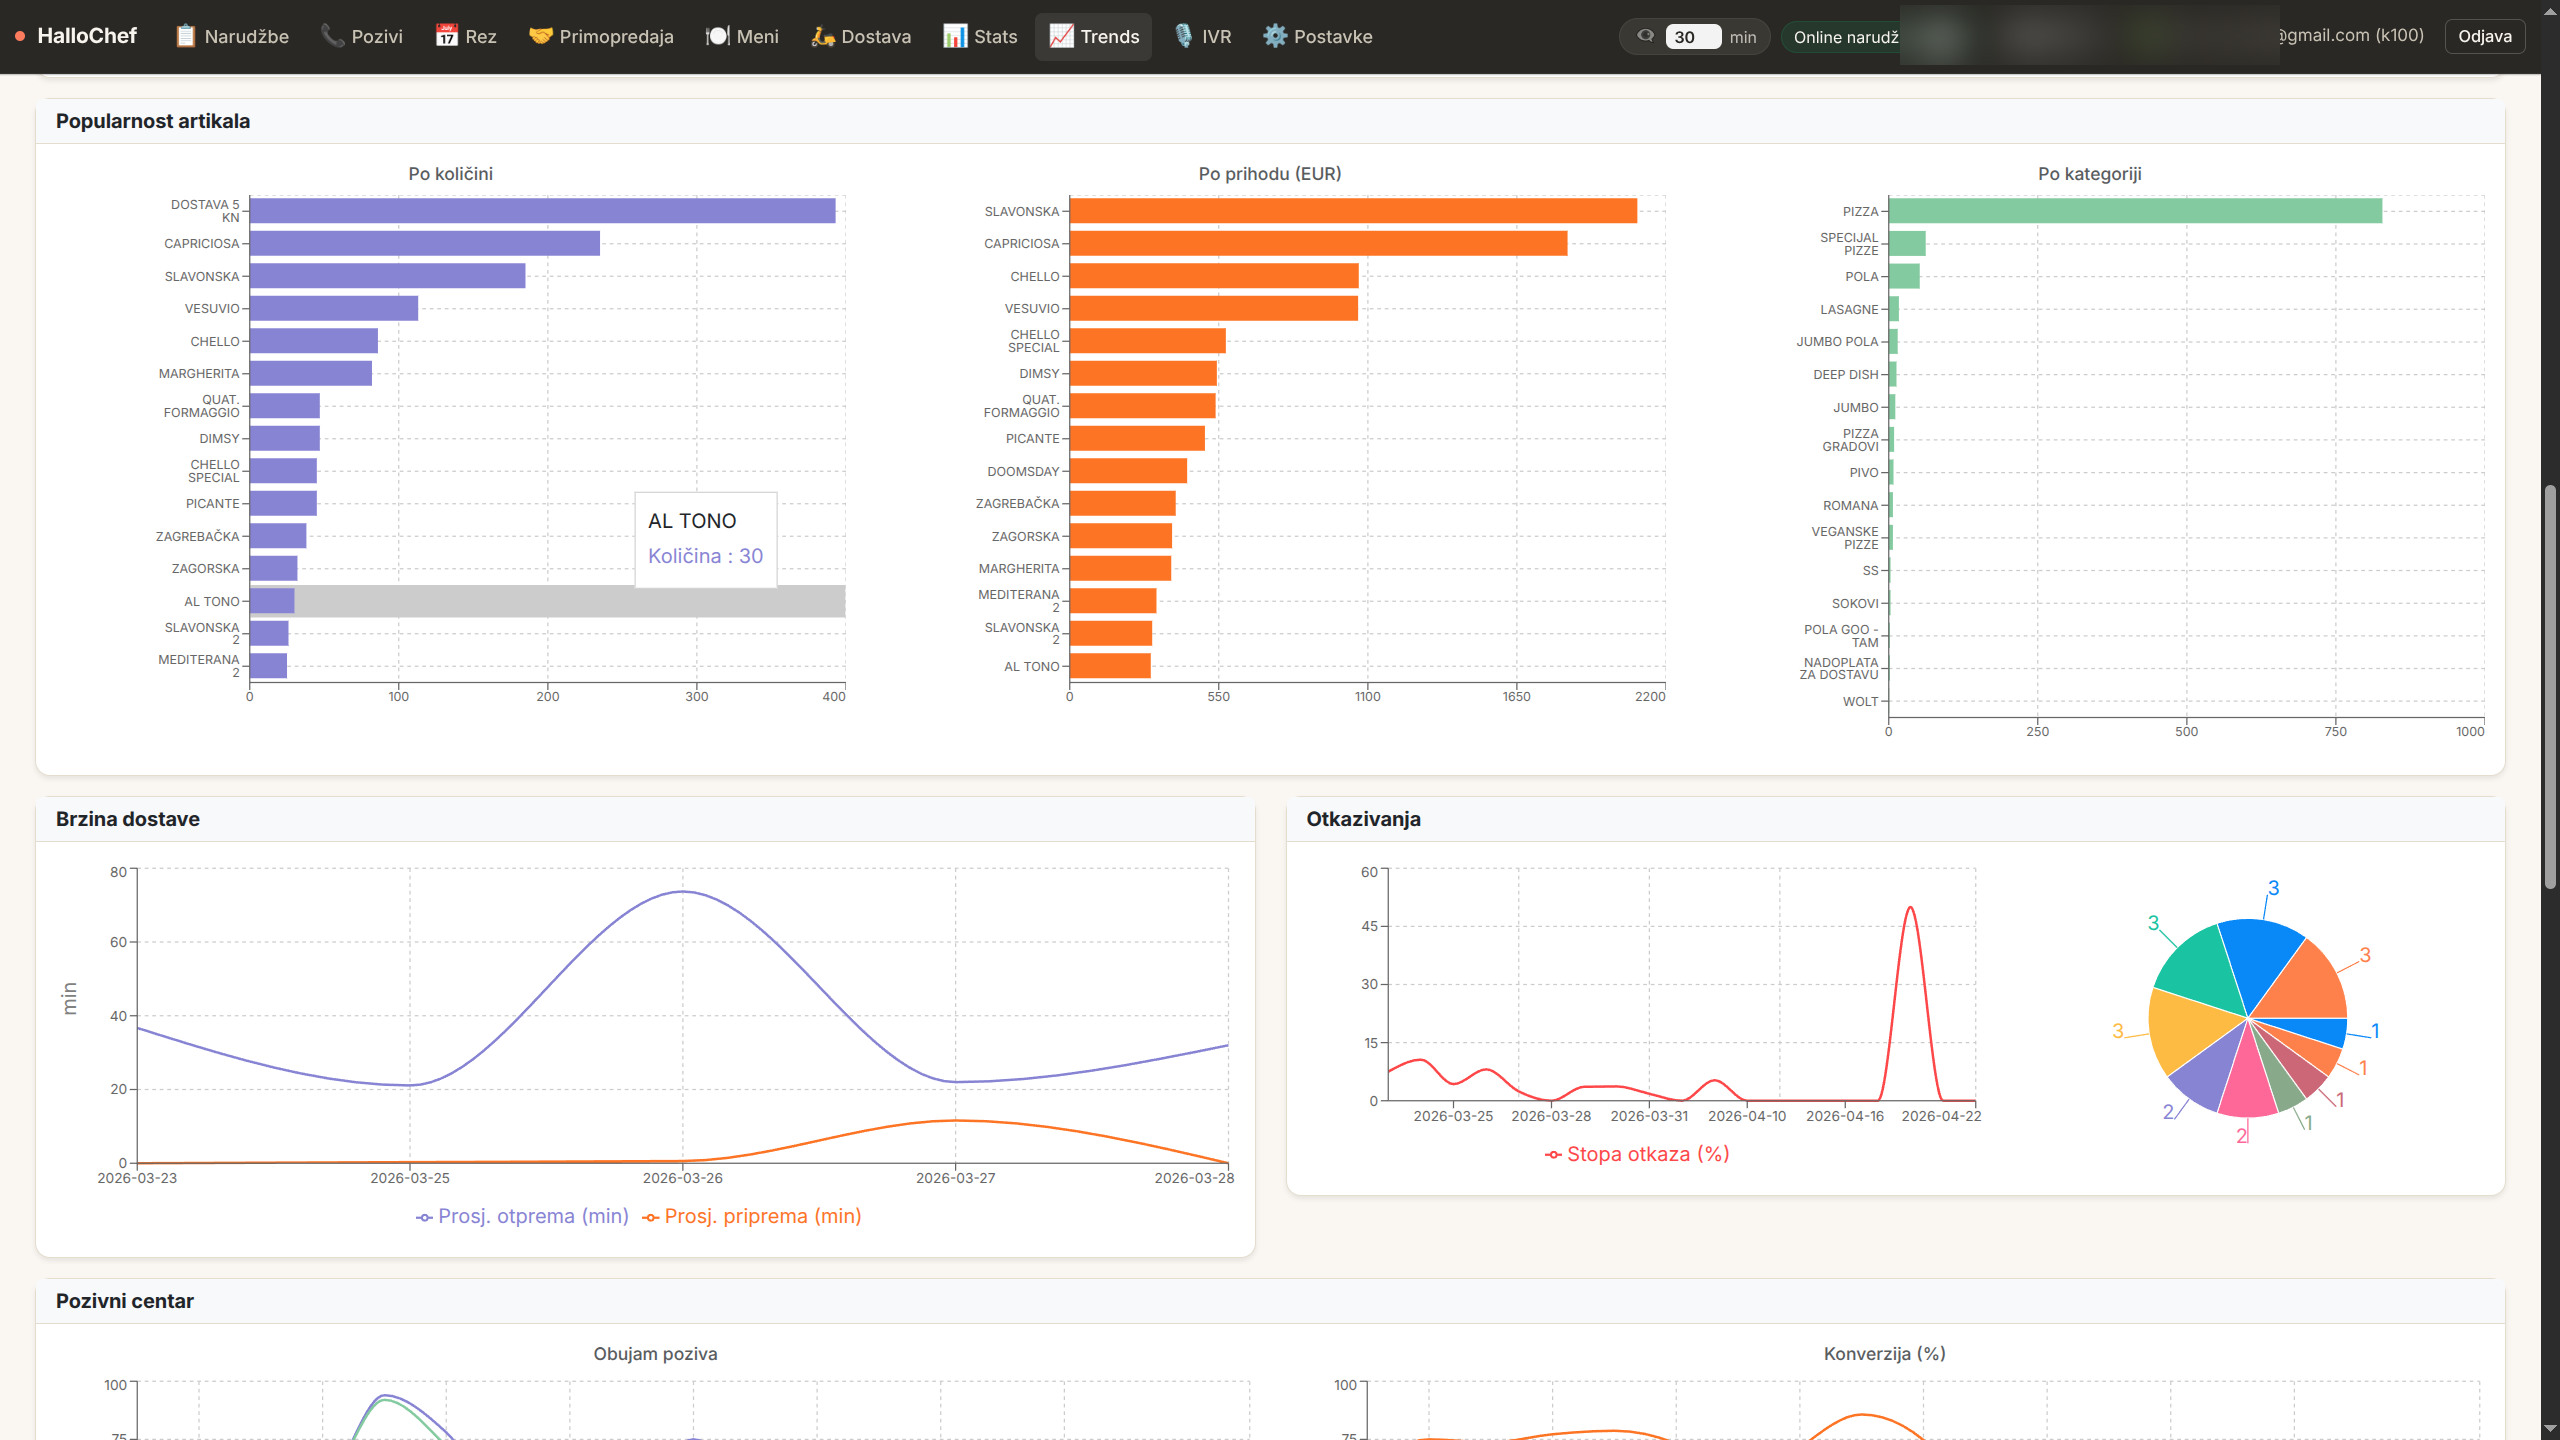
Task: Click the eye icon beside minutes field
Action: [1645, 36]
